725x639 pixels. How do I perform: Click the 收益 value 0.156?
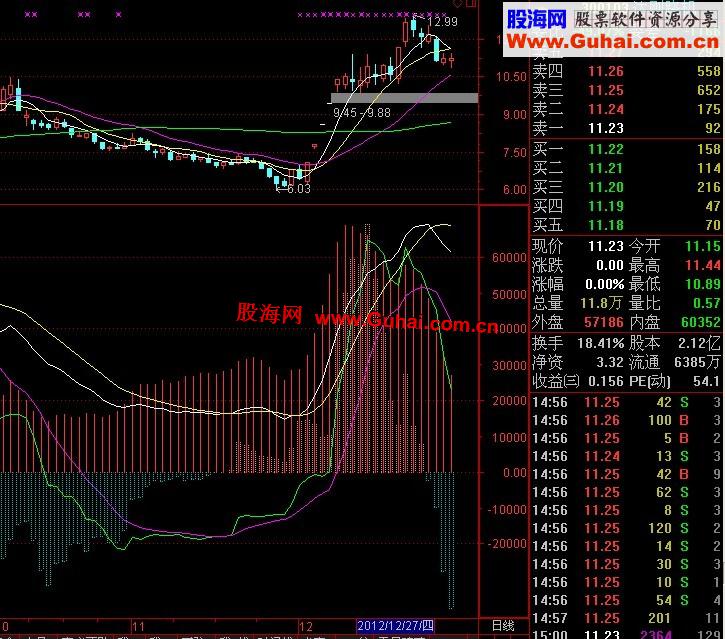[x=606, y=381]
